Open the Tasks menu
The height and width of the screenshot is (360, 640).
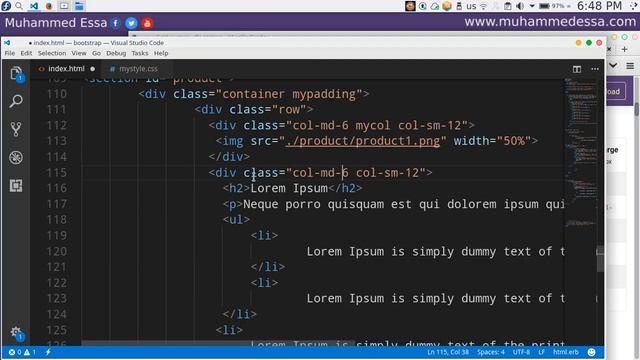[x=140, y=53]
